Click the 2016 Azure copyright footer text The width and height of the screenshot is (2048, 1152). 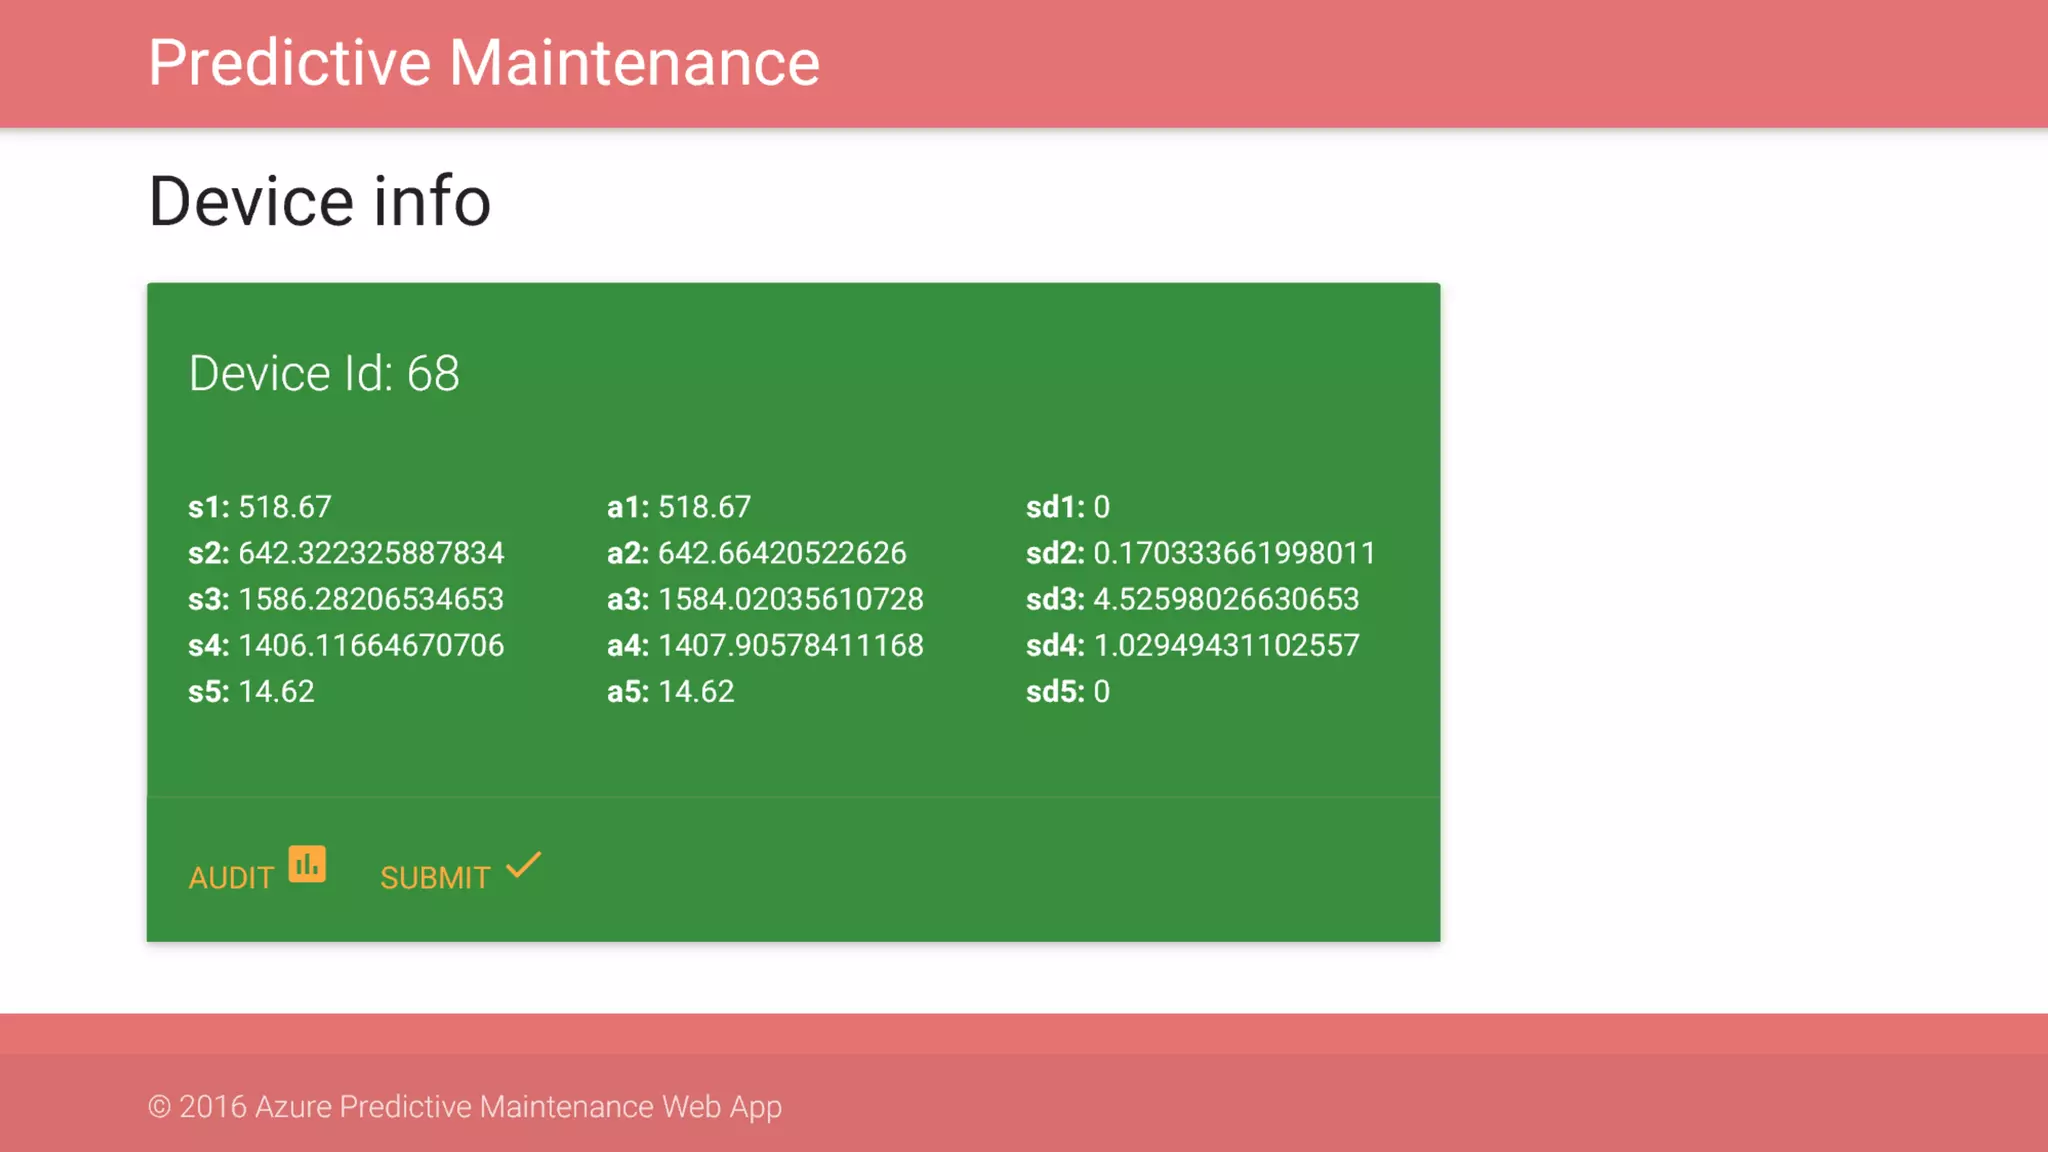click(x=465, y=1107)
